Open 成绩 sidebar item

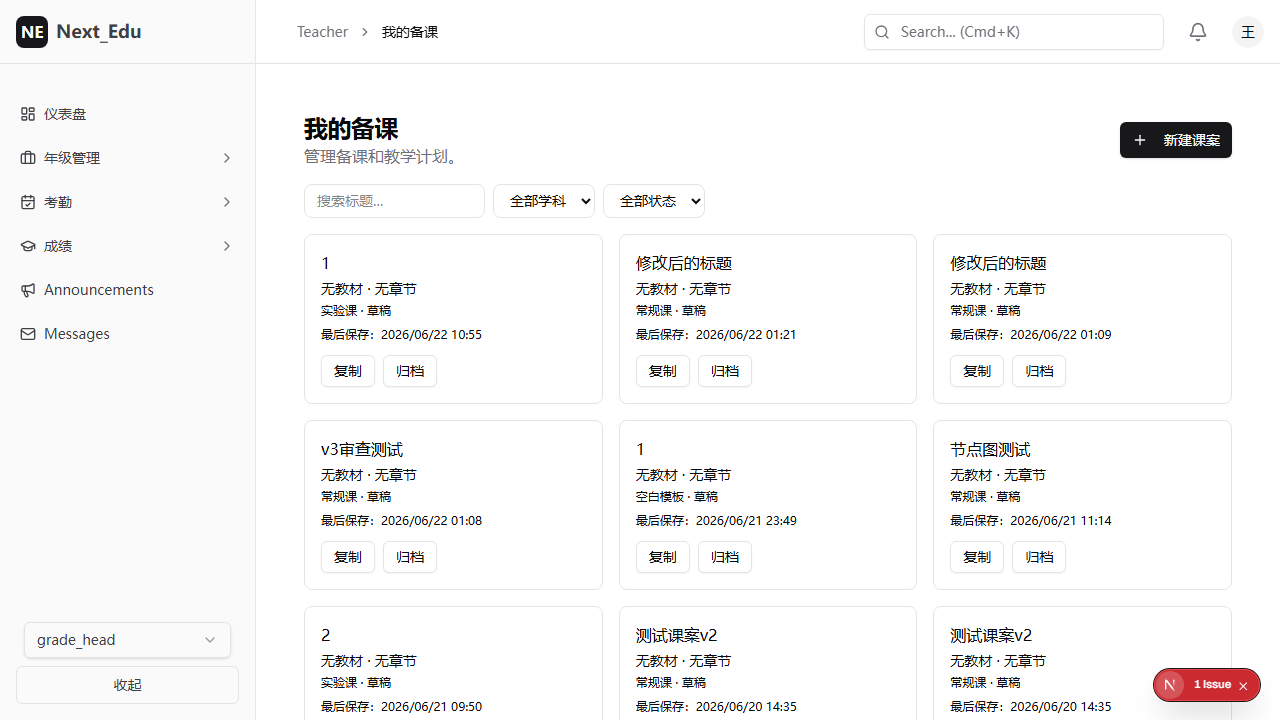click(128, 246)
